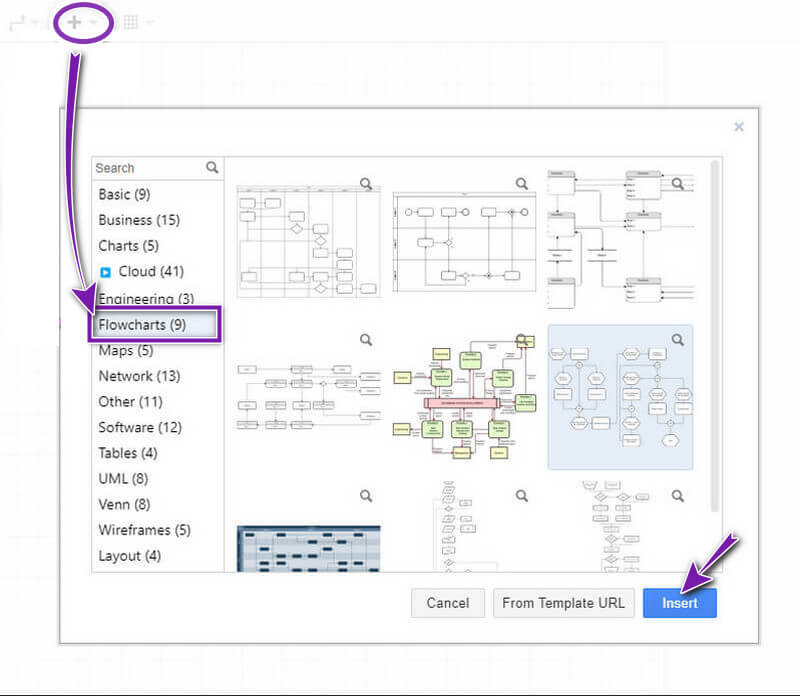800x696 pixels.
Task: Select the dark blue table template thumbnail
Action: coord(308,548)
